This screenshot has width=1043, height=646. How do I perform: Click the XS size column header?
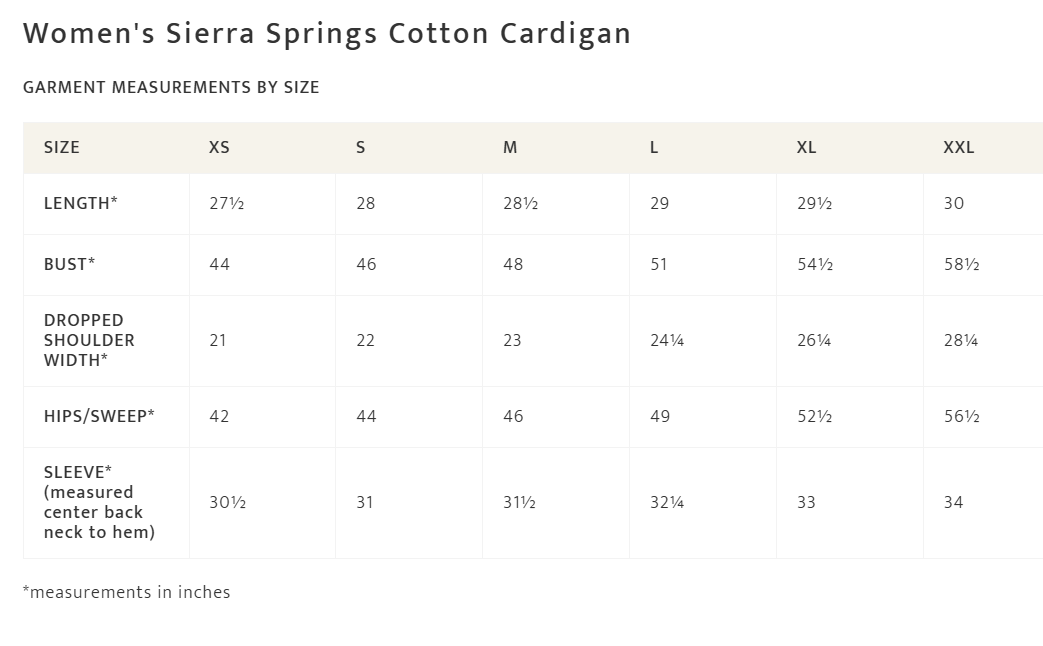(219, 147)
